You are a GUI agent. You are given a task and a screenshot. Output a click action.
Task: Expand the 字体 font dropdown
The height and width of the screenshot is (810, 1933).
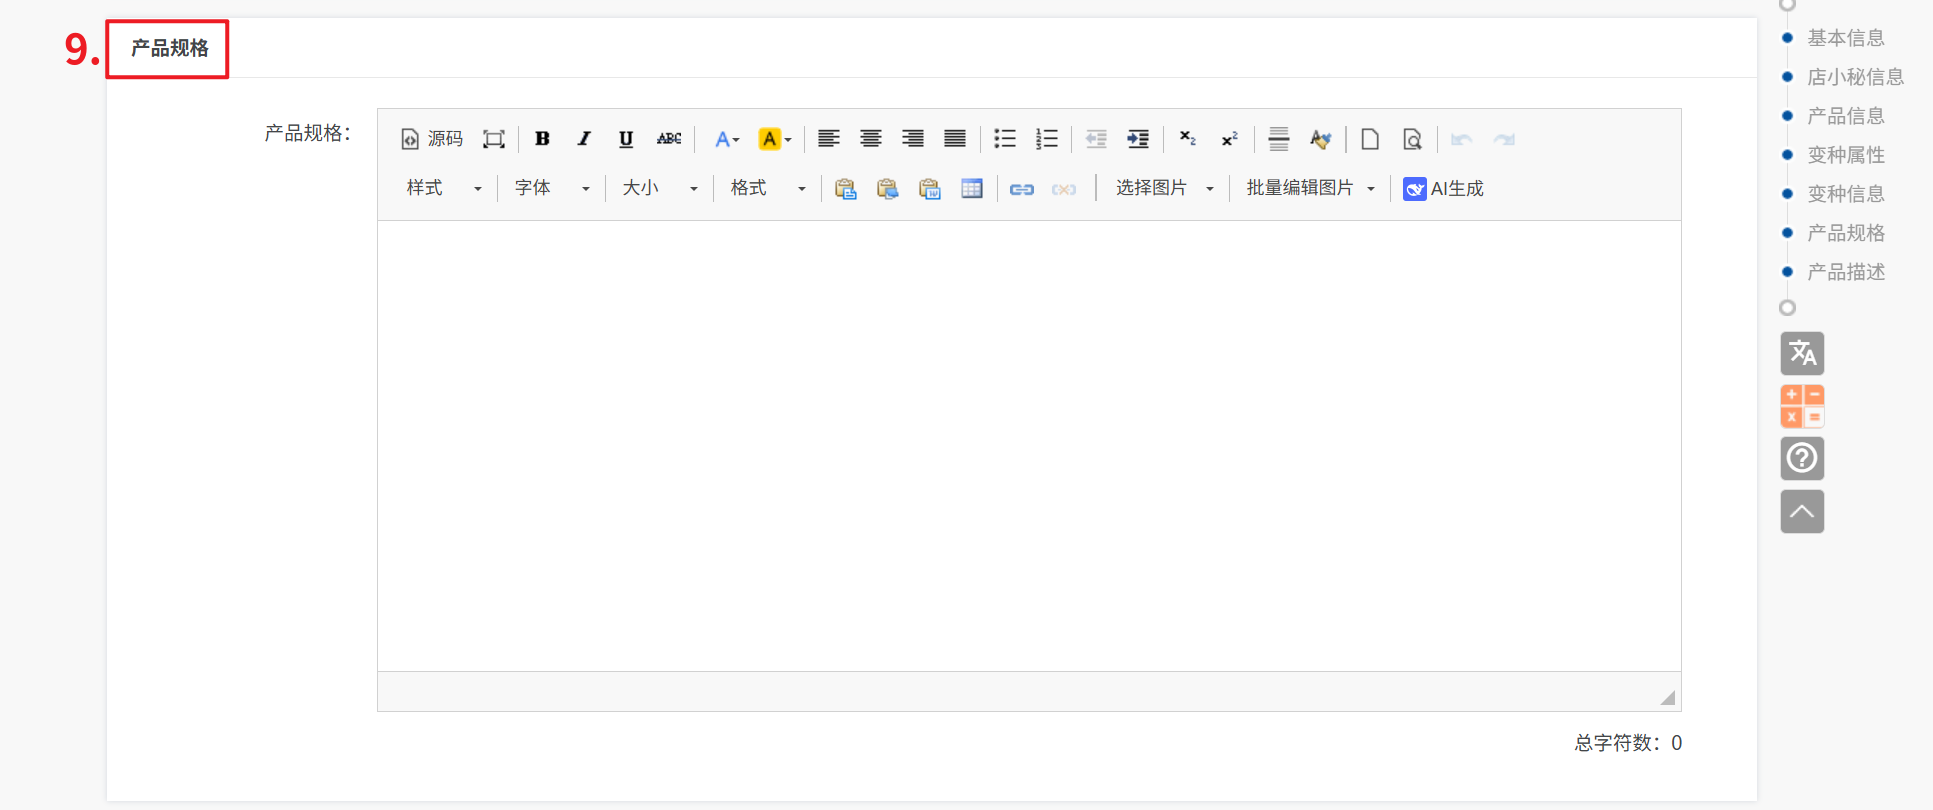[x=551, y=189]
